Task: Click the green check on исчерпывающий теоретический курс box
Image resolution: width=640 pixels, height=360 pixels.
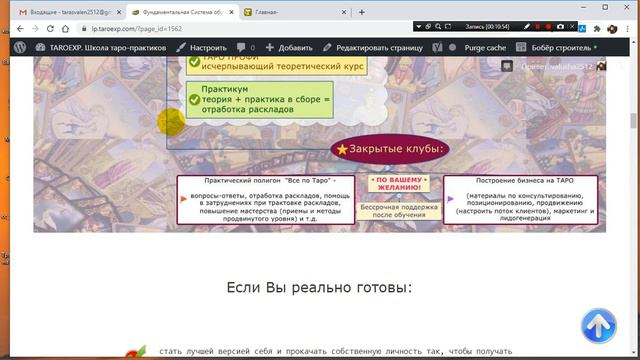Action: [x=194, y=62]
